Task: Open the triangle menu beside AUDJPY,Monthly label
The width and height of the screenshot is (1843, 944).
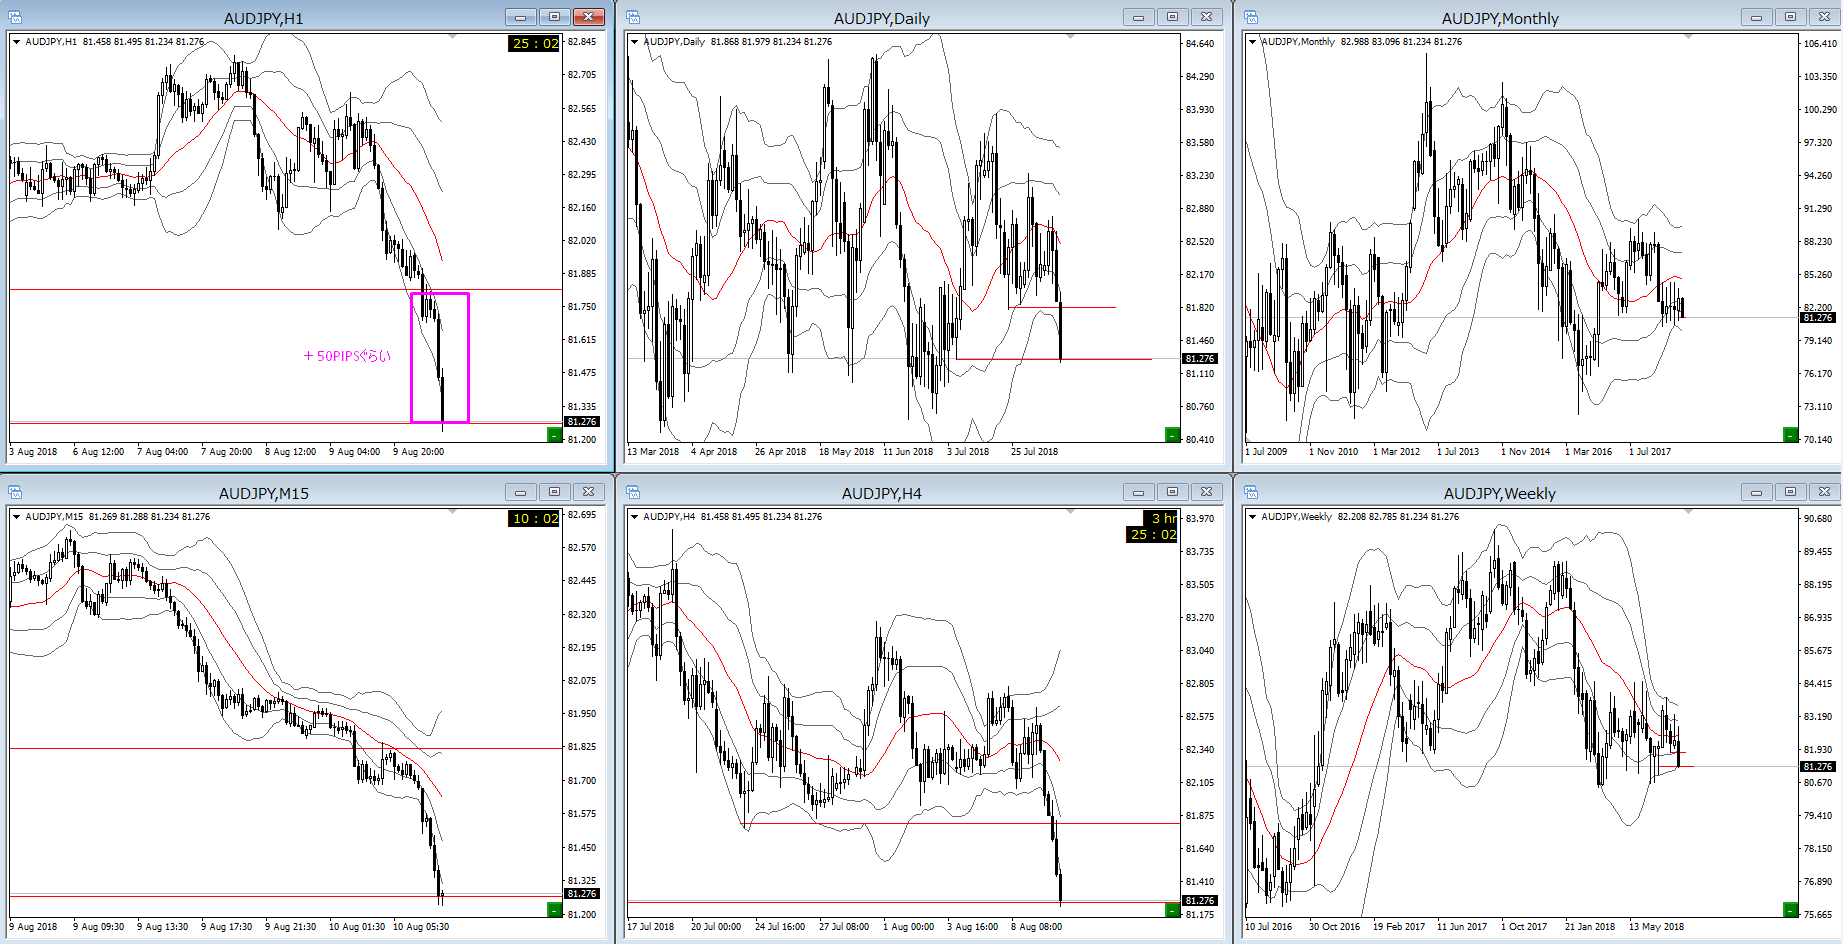Action: (x=1253, y=42)
